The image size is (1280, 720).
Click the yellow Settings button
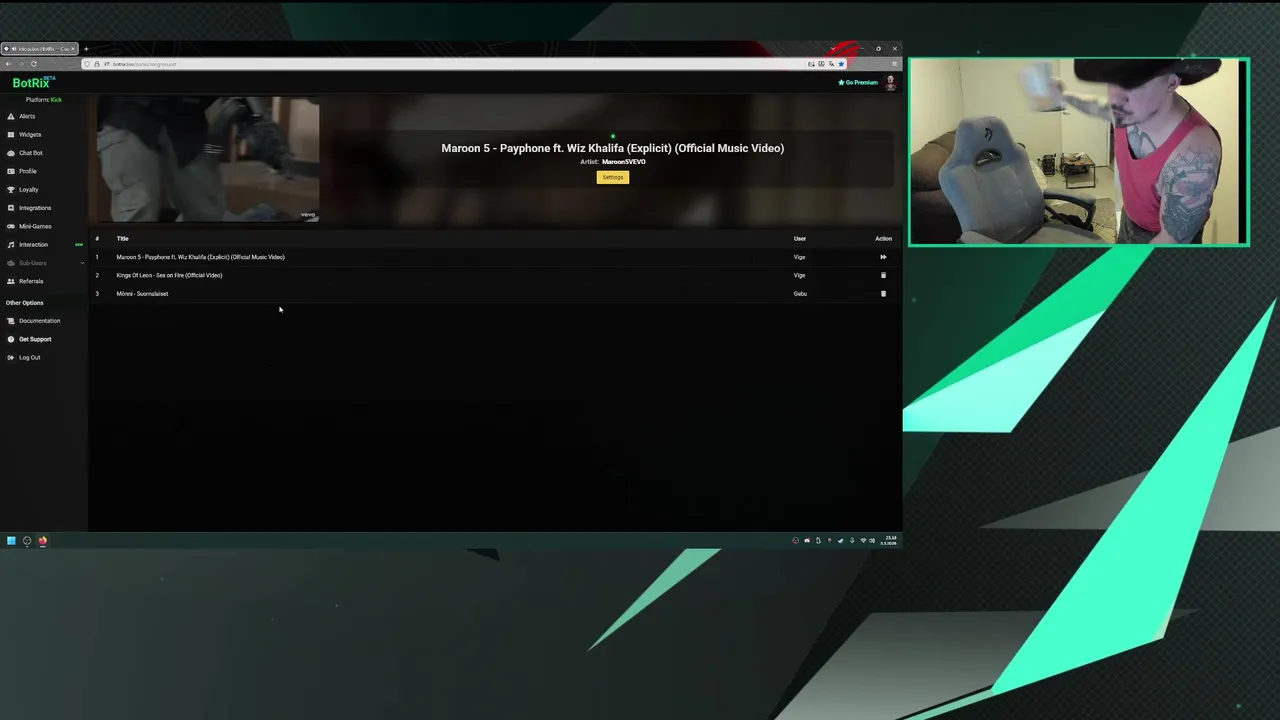613,177
